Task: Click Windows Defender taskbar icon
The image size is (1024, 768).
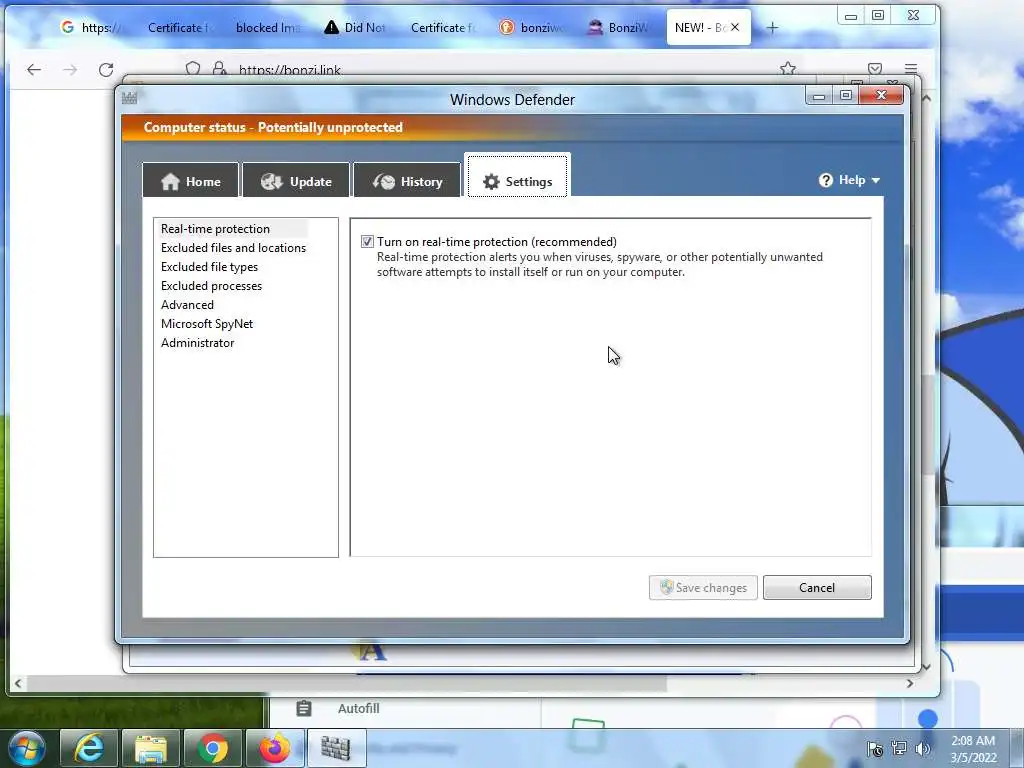Action: pos(336,748)
